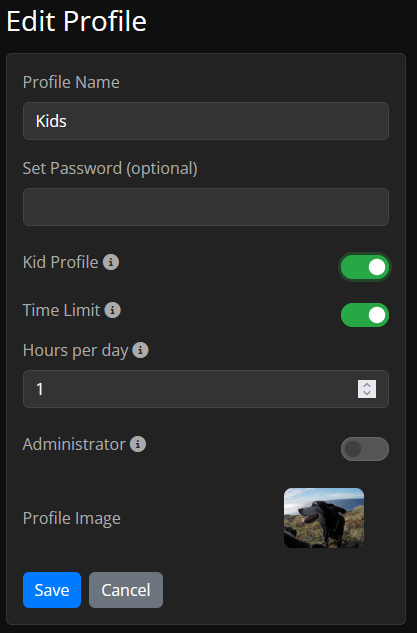Disable the Kid Profile toggle
The height and width of the screenshot is (633, 417).
pyautogui.click(x=365, y=267)
